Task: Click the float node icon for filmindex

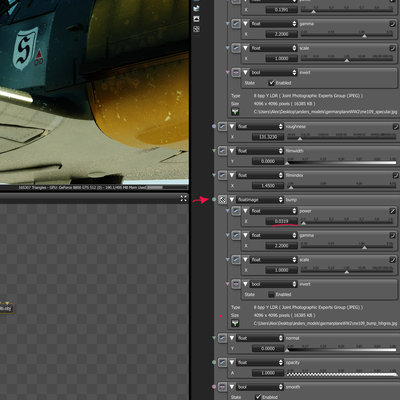Action: click(x=222, y=175)
